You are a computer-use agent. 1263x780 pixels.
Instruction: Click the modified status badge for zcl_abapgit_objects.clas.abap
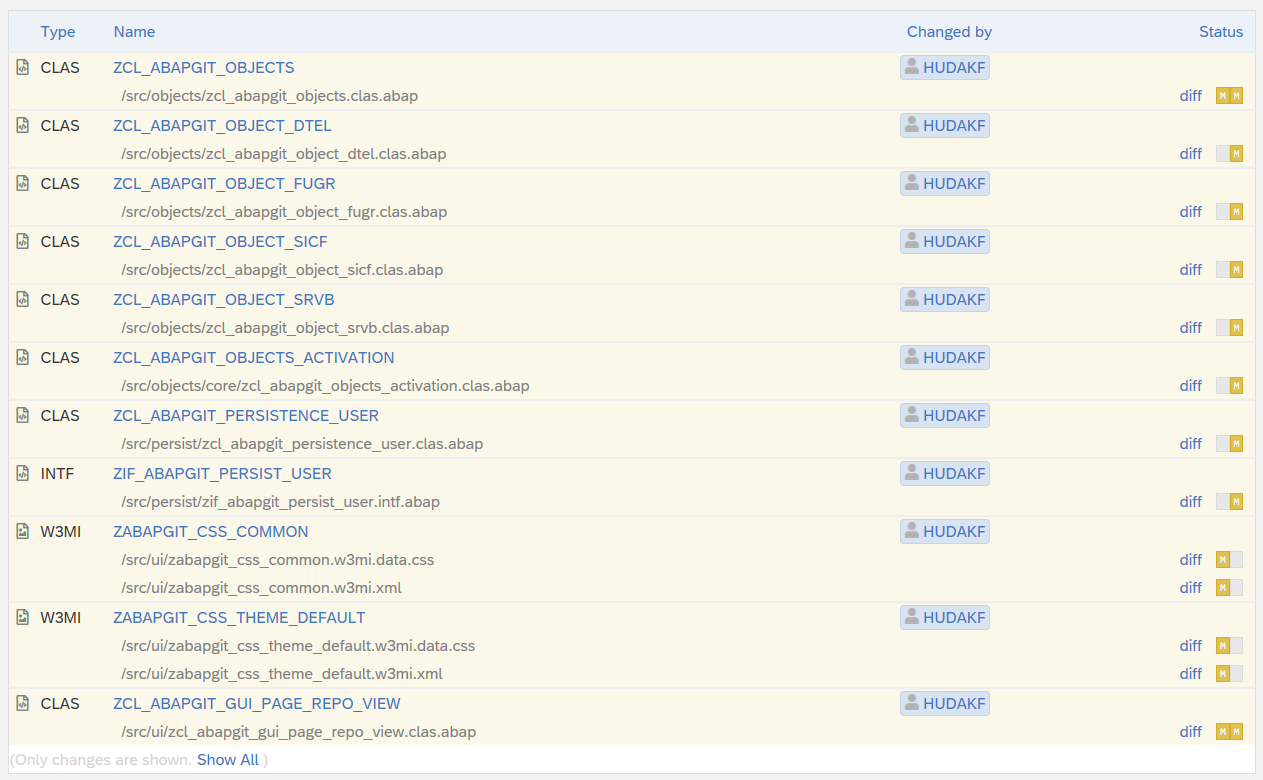click(1229, 96)
